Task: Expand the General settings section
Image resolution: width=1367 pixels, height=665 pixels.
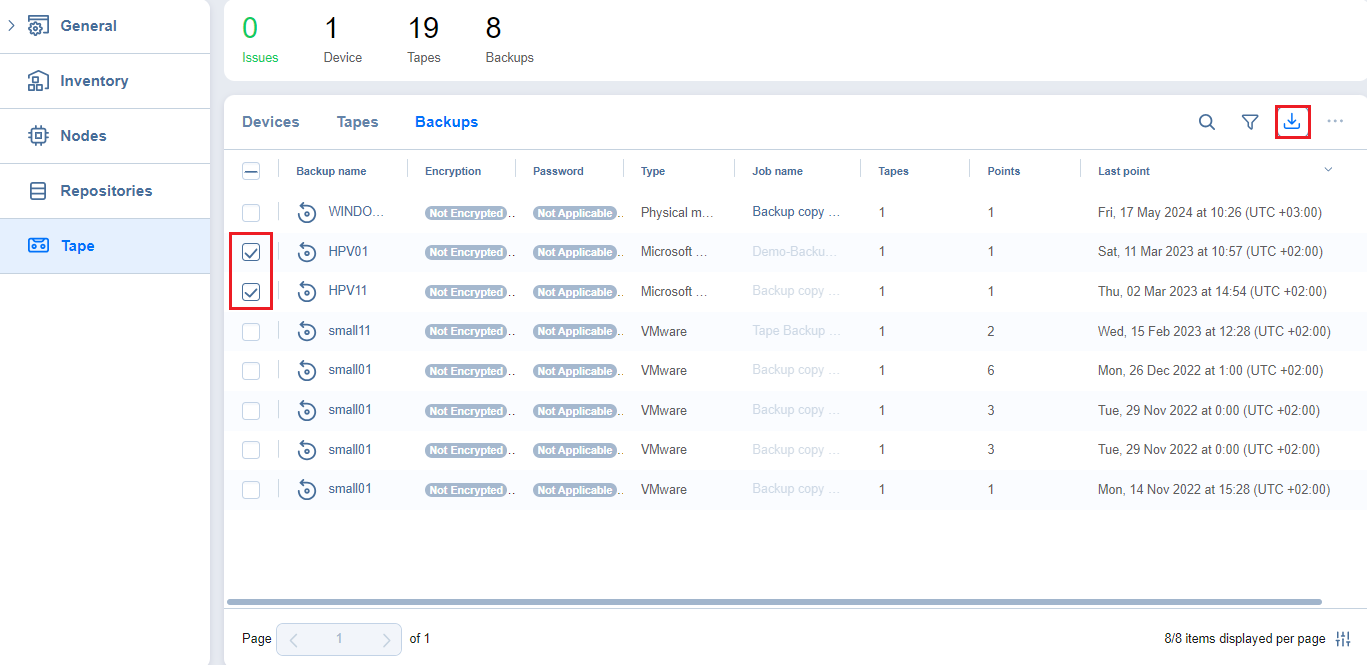Action: [12, 26]
